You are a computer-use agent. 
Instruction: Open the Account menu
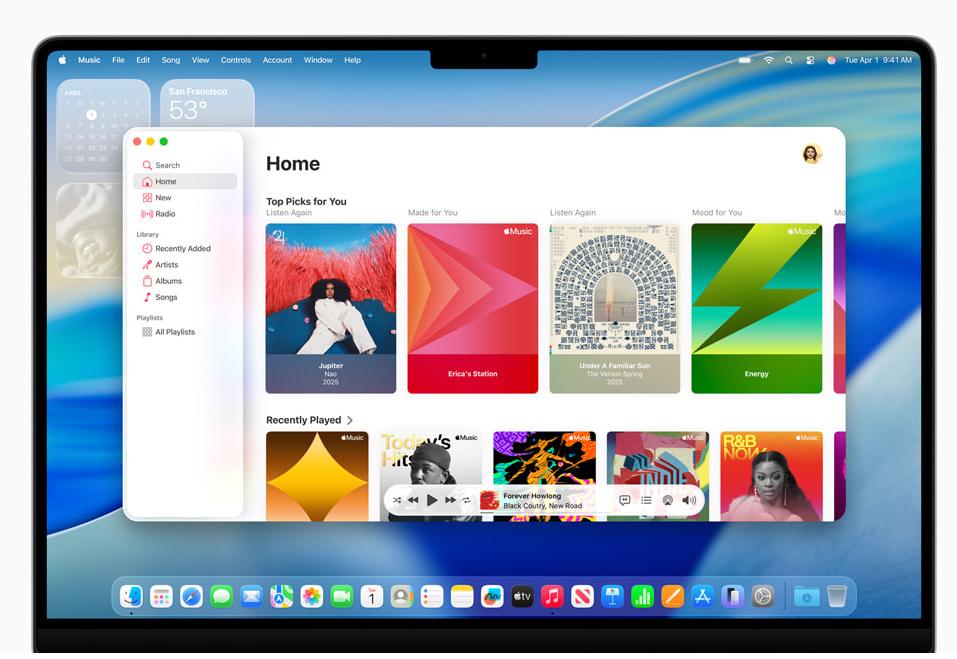pyautogui.click(x=277, y=60)
